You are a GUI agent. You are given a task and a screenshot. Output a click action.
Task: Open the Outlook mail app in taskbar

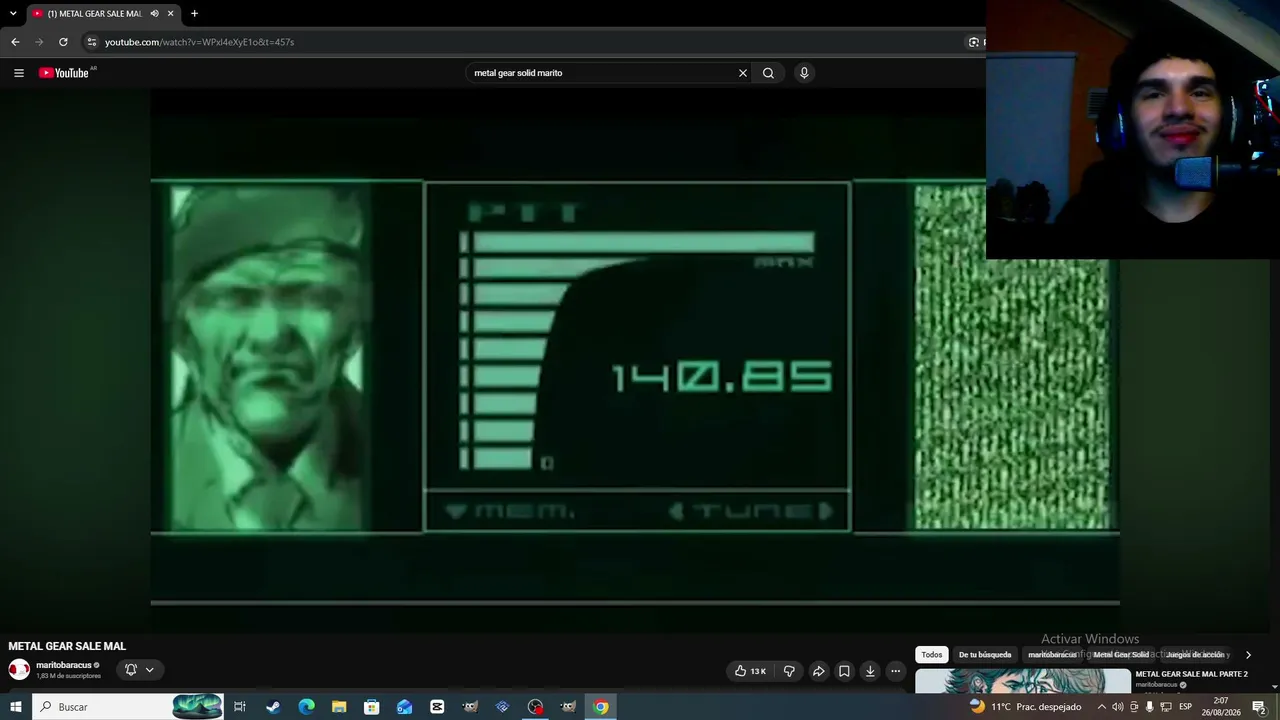404,707
